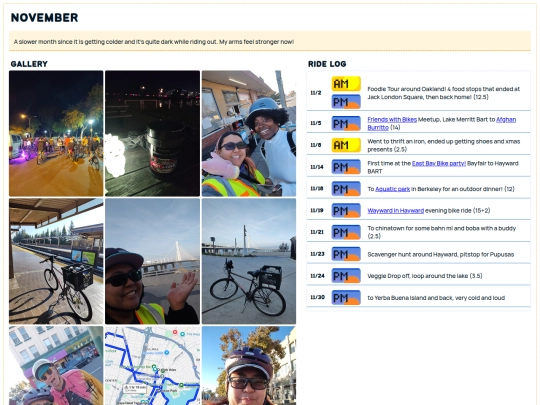
Task: Visit the Wayward in Hayward link
Action: [x=395, y=210]
